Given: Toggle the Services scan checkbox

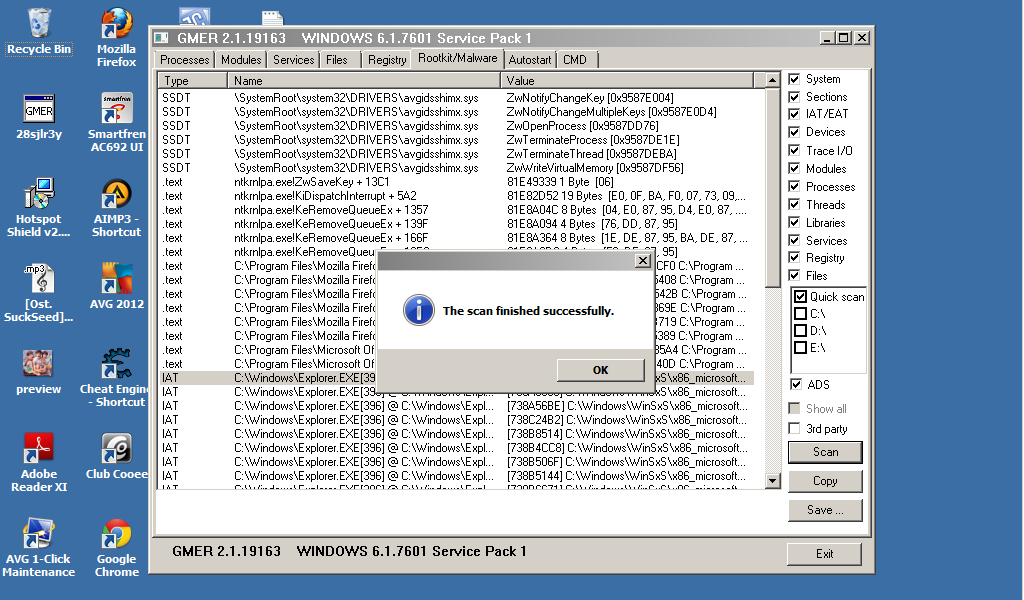Looking at the screenshot, I should pyautogui.click(x=794, y=240).
